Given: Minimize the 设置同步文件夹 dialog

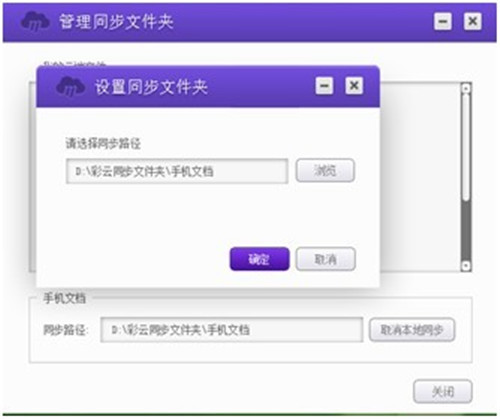Looking at the screenshot, I should pyautogui.click(x=324, y=86).
